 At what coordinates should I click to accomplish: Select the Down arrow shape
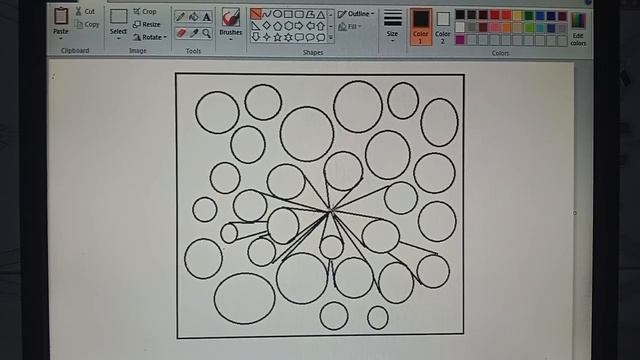256,37
